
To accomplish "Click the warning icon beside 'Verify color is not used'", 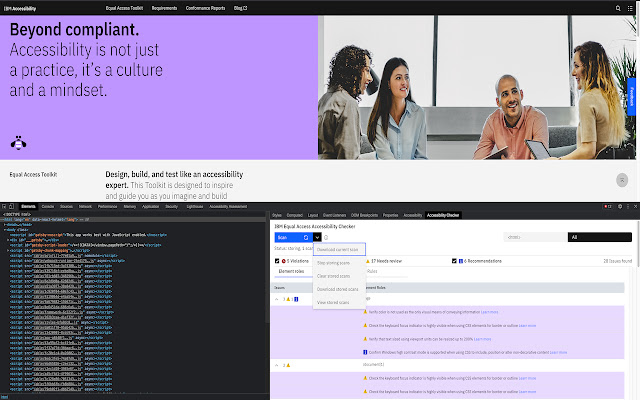I will [x=365, y=312].
